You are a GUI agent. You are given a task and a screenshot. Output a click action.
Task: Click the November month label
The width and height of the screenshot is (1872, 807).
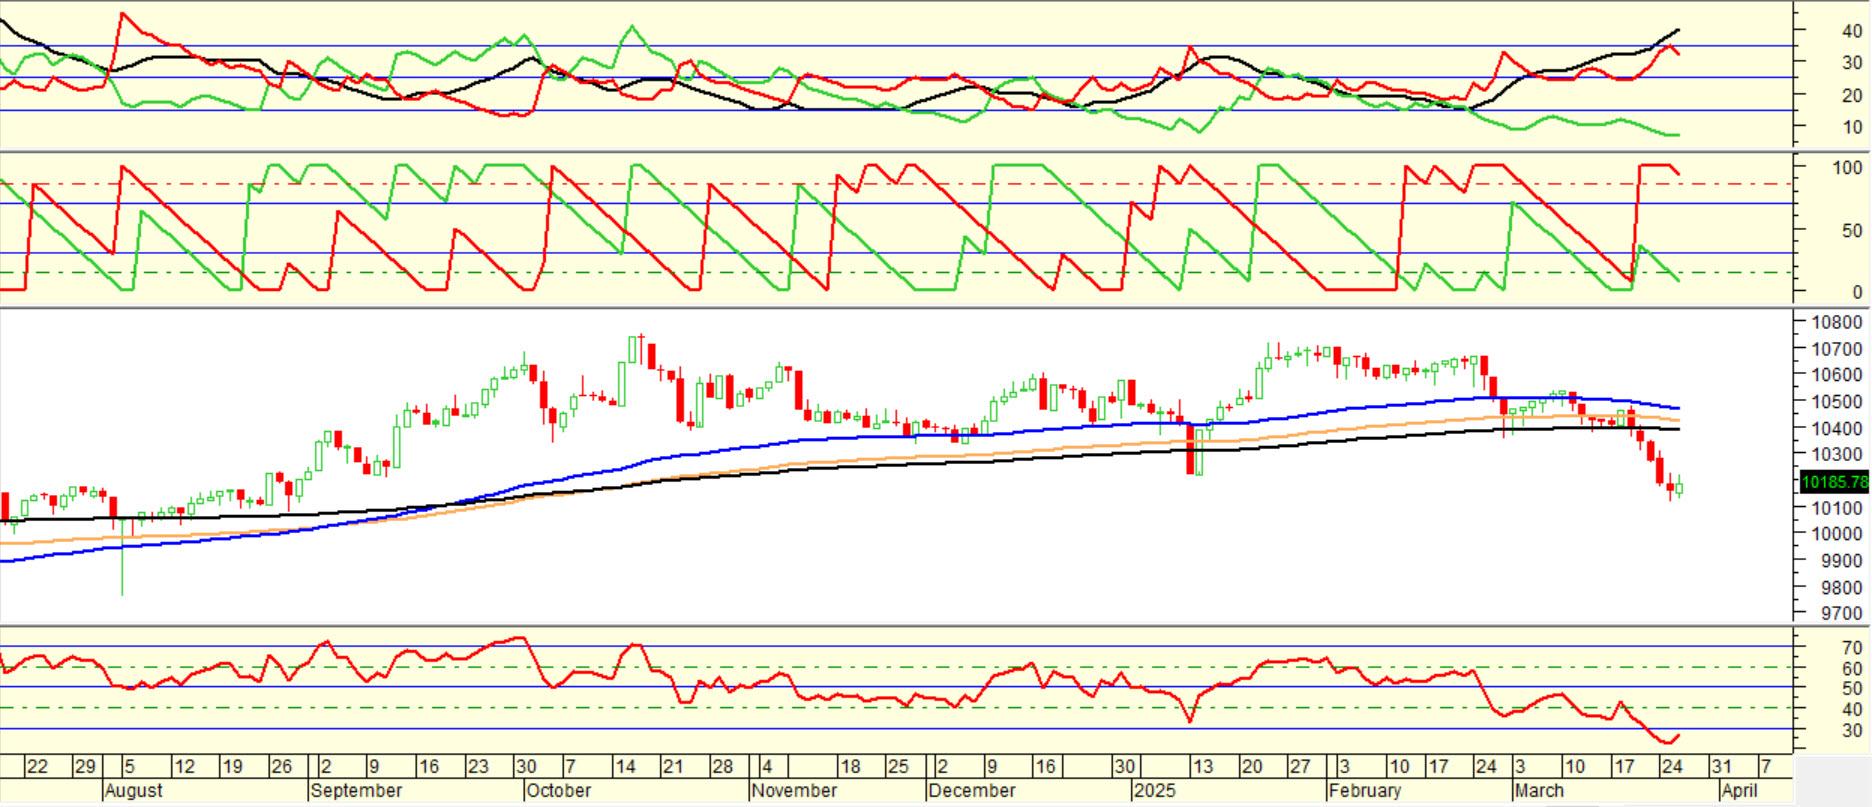click(x=794, y=790)
